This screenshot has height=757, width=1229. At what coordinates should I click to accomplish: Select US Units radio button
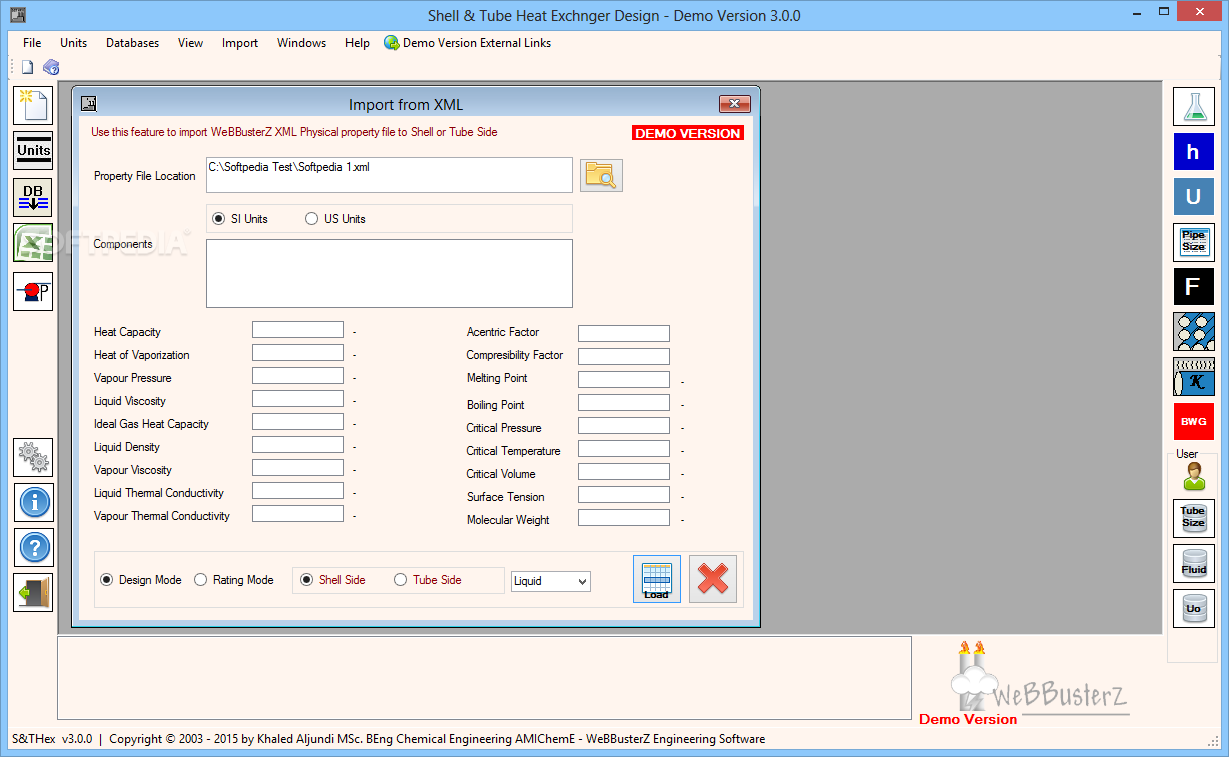click(x=312, y=219)
